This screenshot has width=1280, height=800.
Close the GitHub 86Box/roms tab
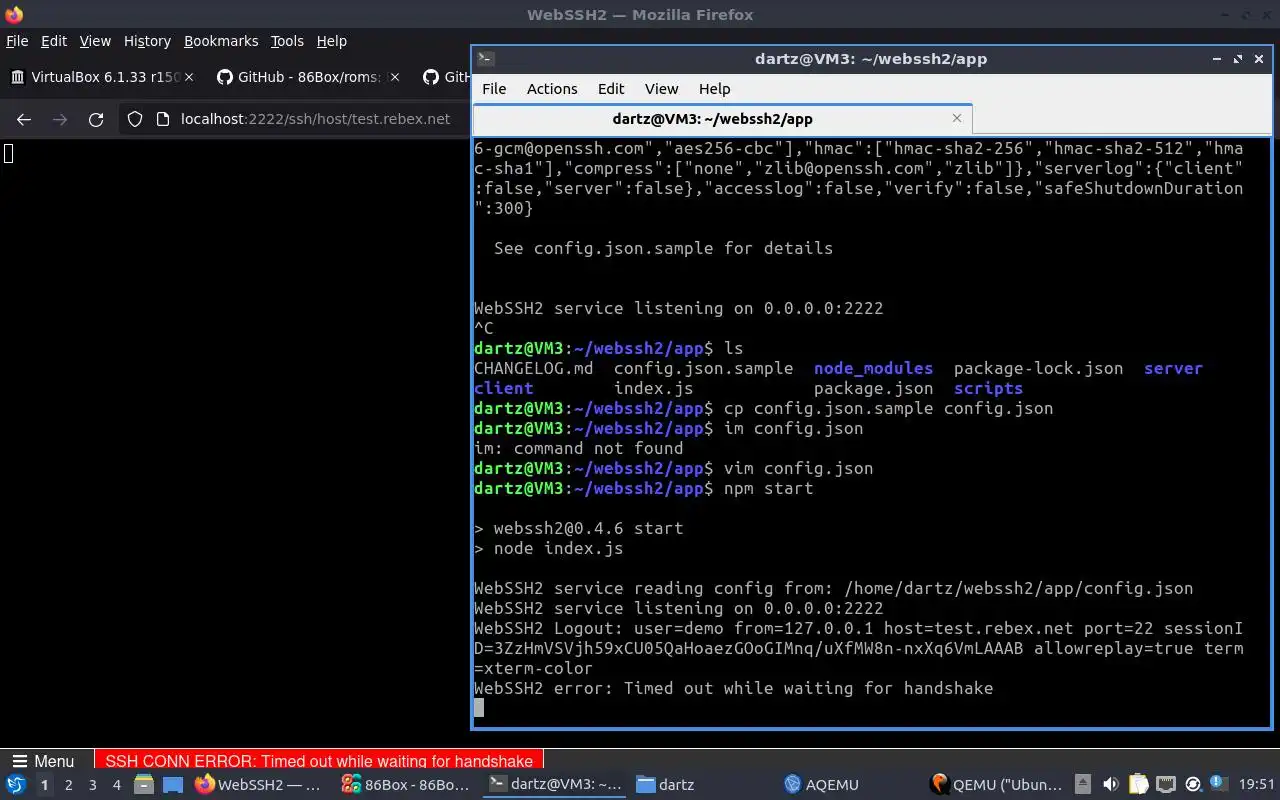click(394, 77)
